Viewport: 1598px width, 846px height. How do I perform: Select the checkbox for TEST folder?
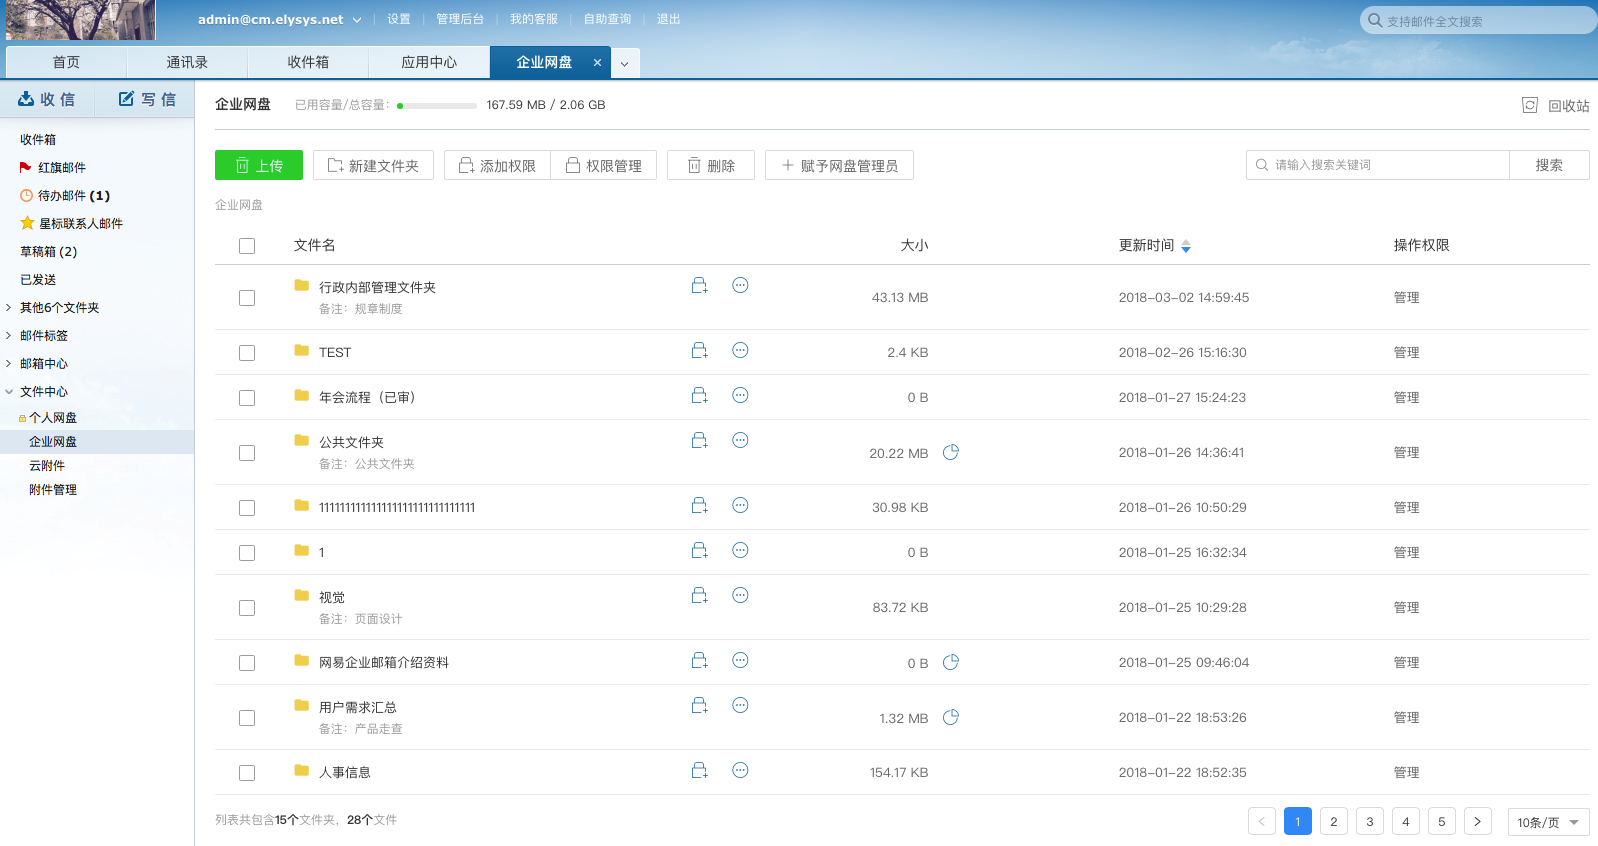247,353
